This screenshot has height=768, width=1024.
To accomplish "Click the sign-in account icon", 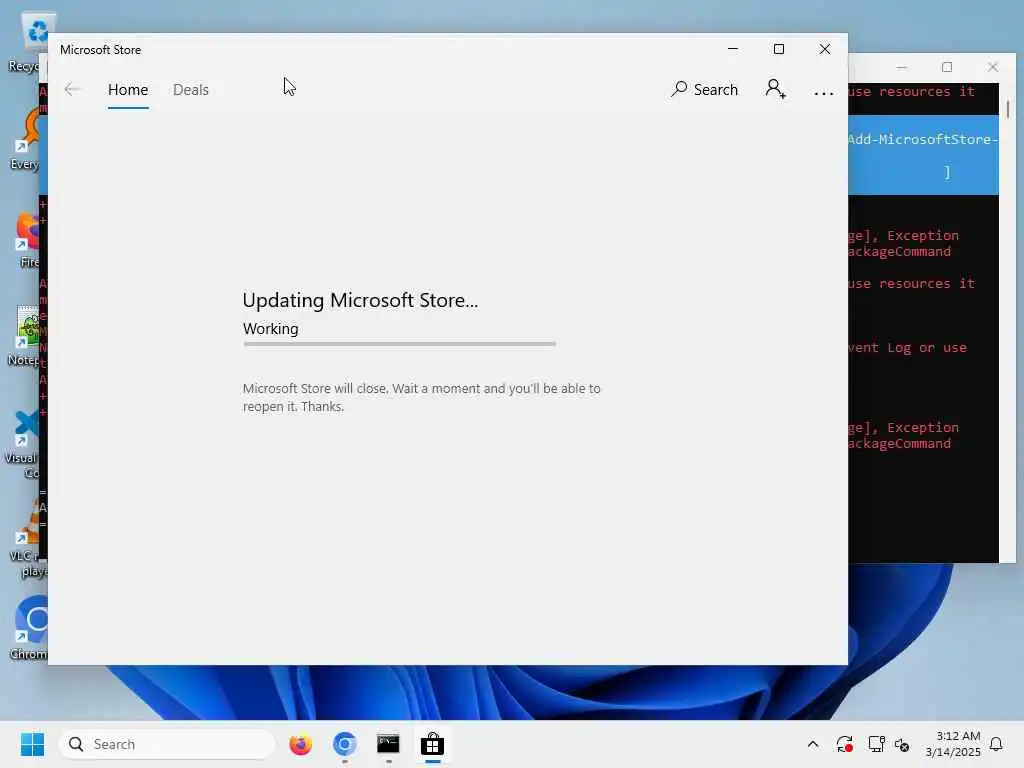I will pyautogui.click(x=775, y=89).
